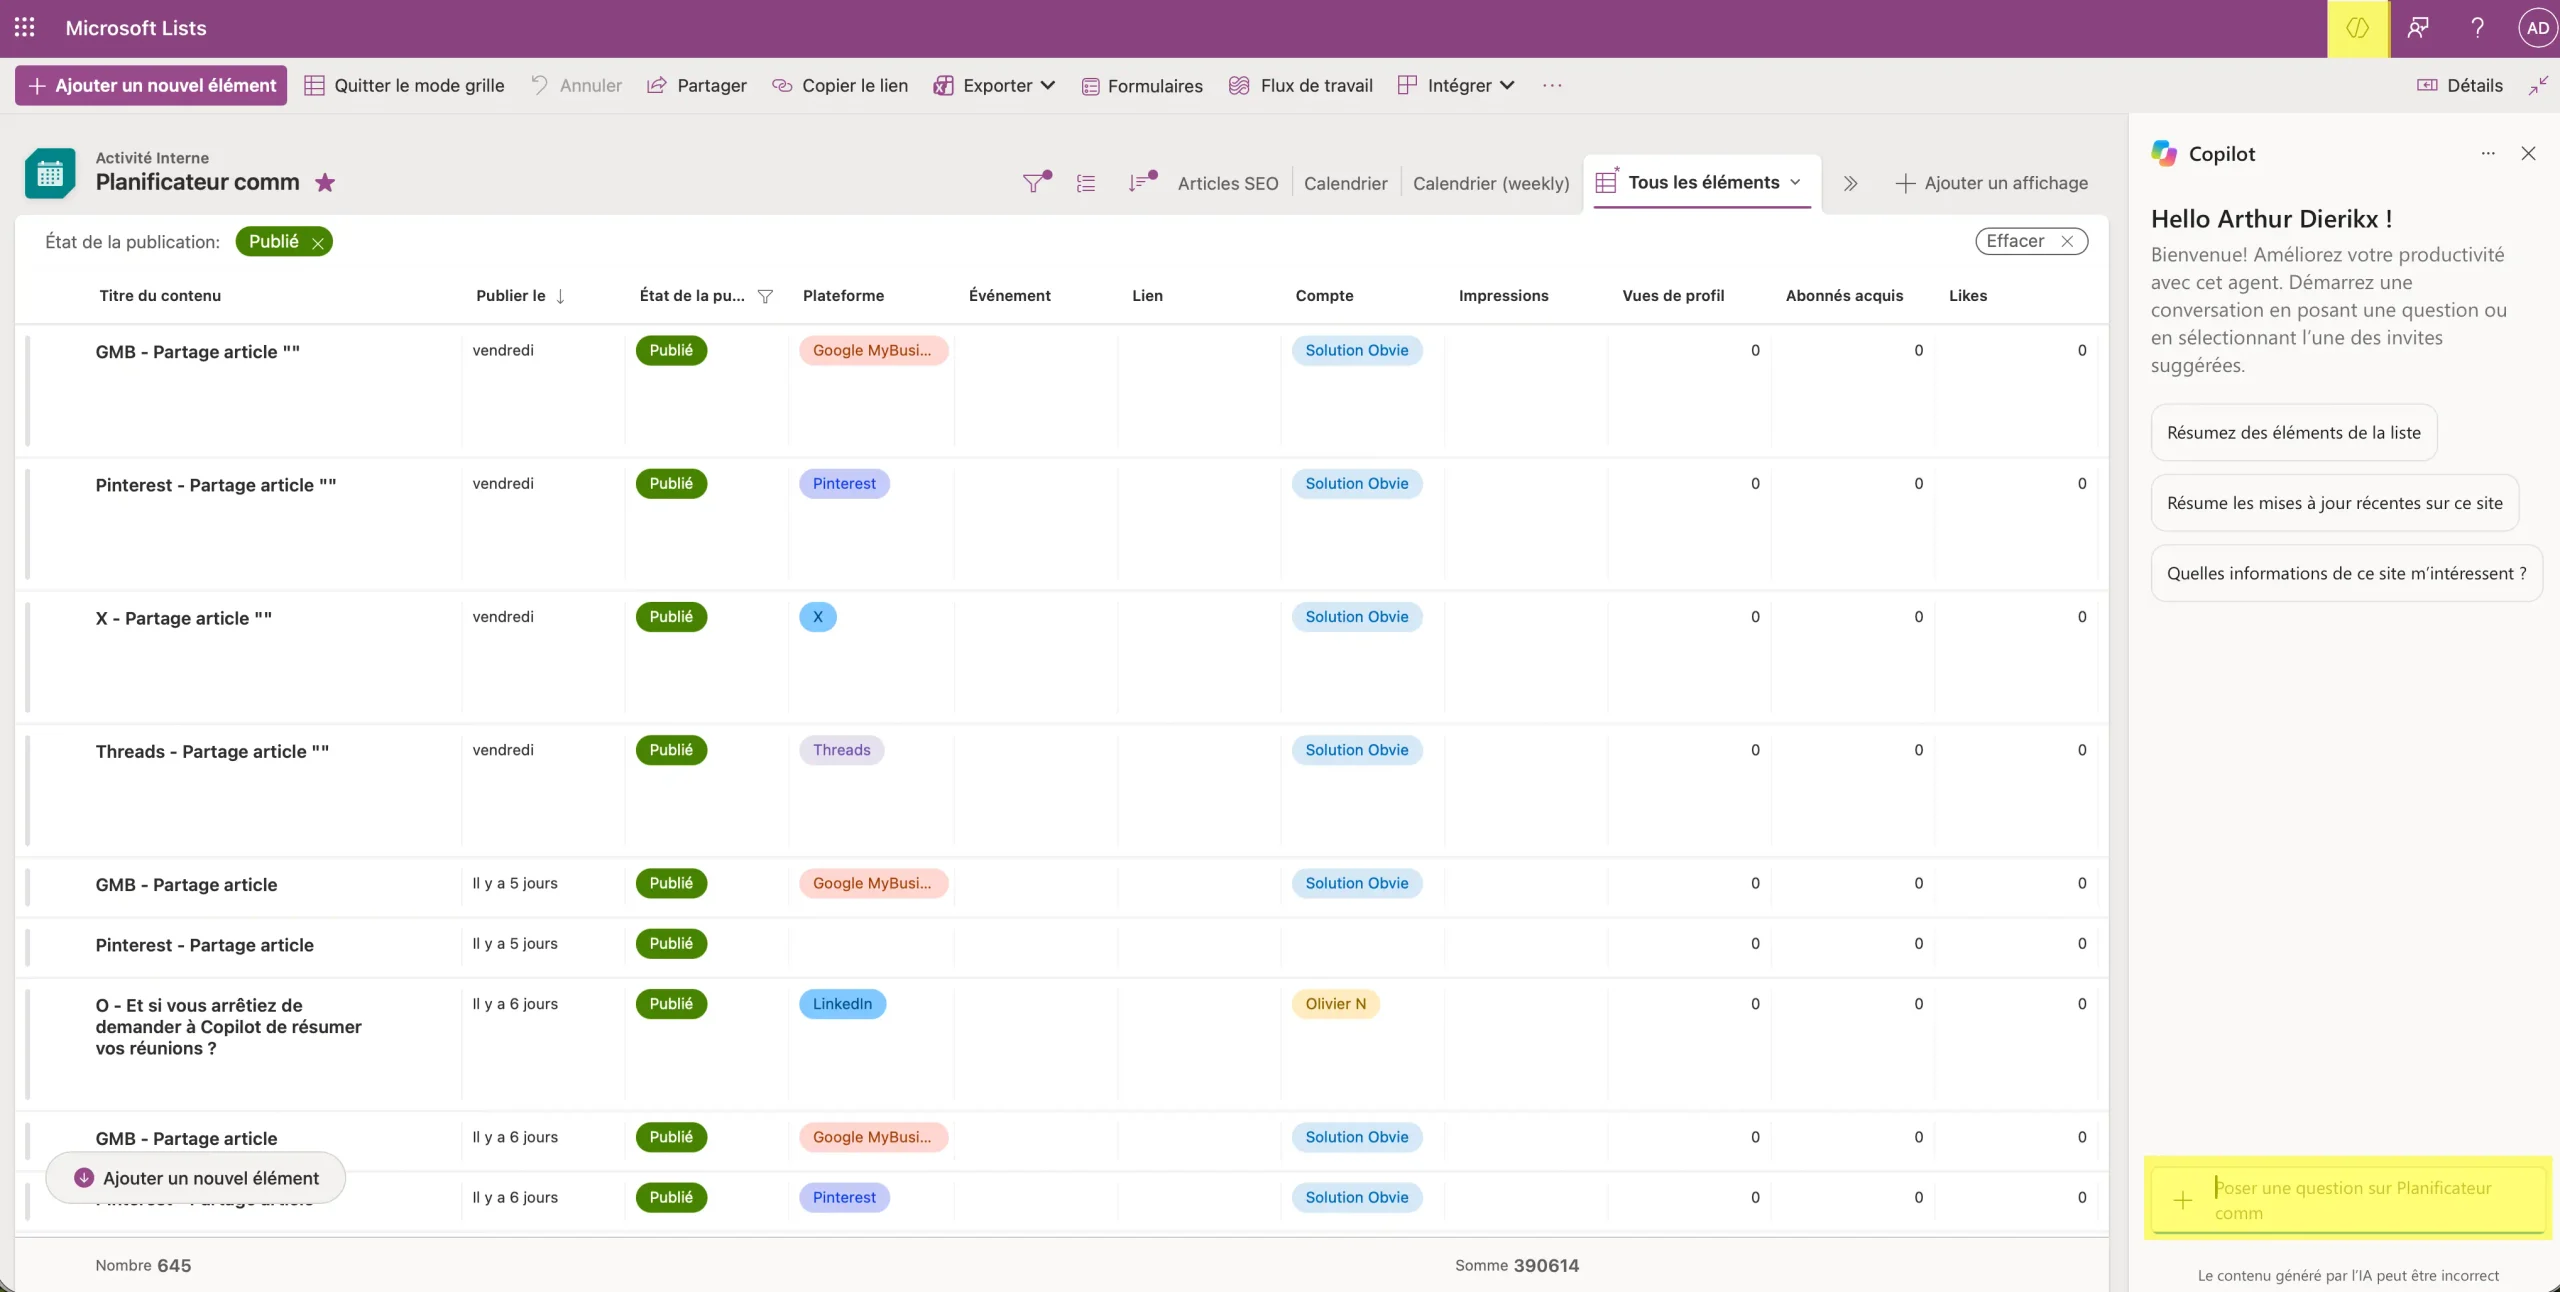The width and height of the screenshot is (2560, 1292).
Task: Click the Microsoft Lists app title
Action: [136, 27]
